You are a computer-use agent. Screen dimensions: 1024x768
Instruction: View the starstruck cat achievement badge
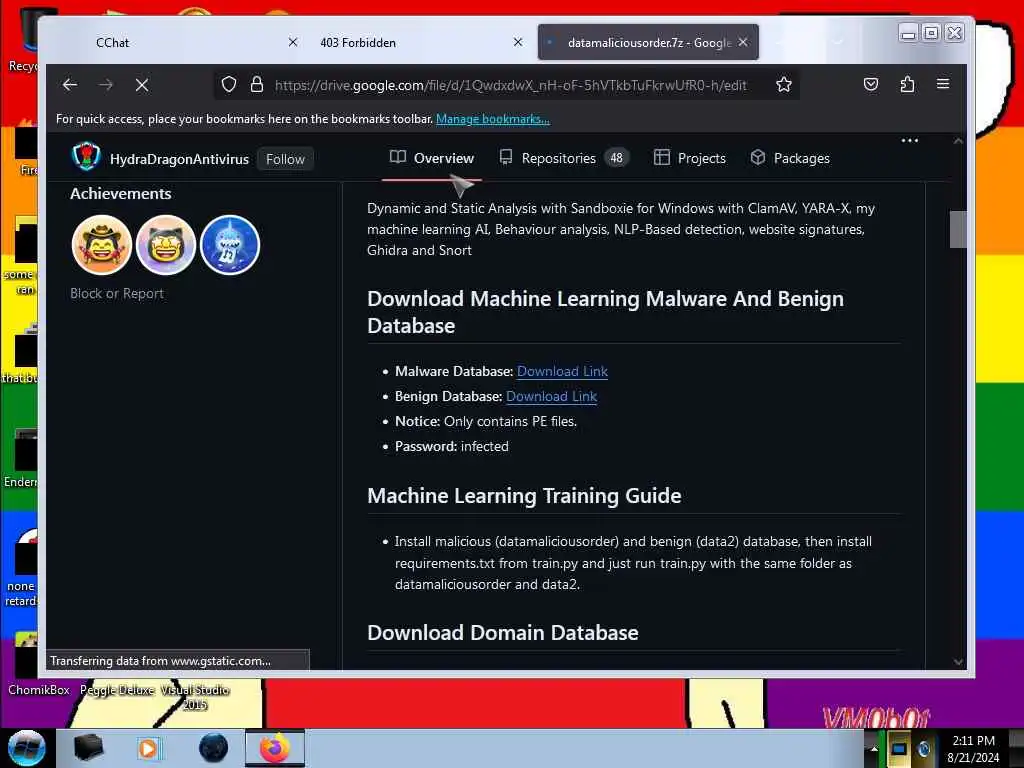(166, 246)
